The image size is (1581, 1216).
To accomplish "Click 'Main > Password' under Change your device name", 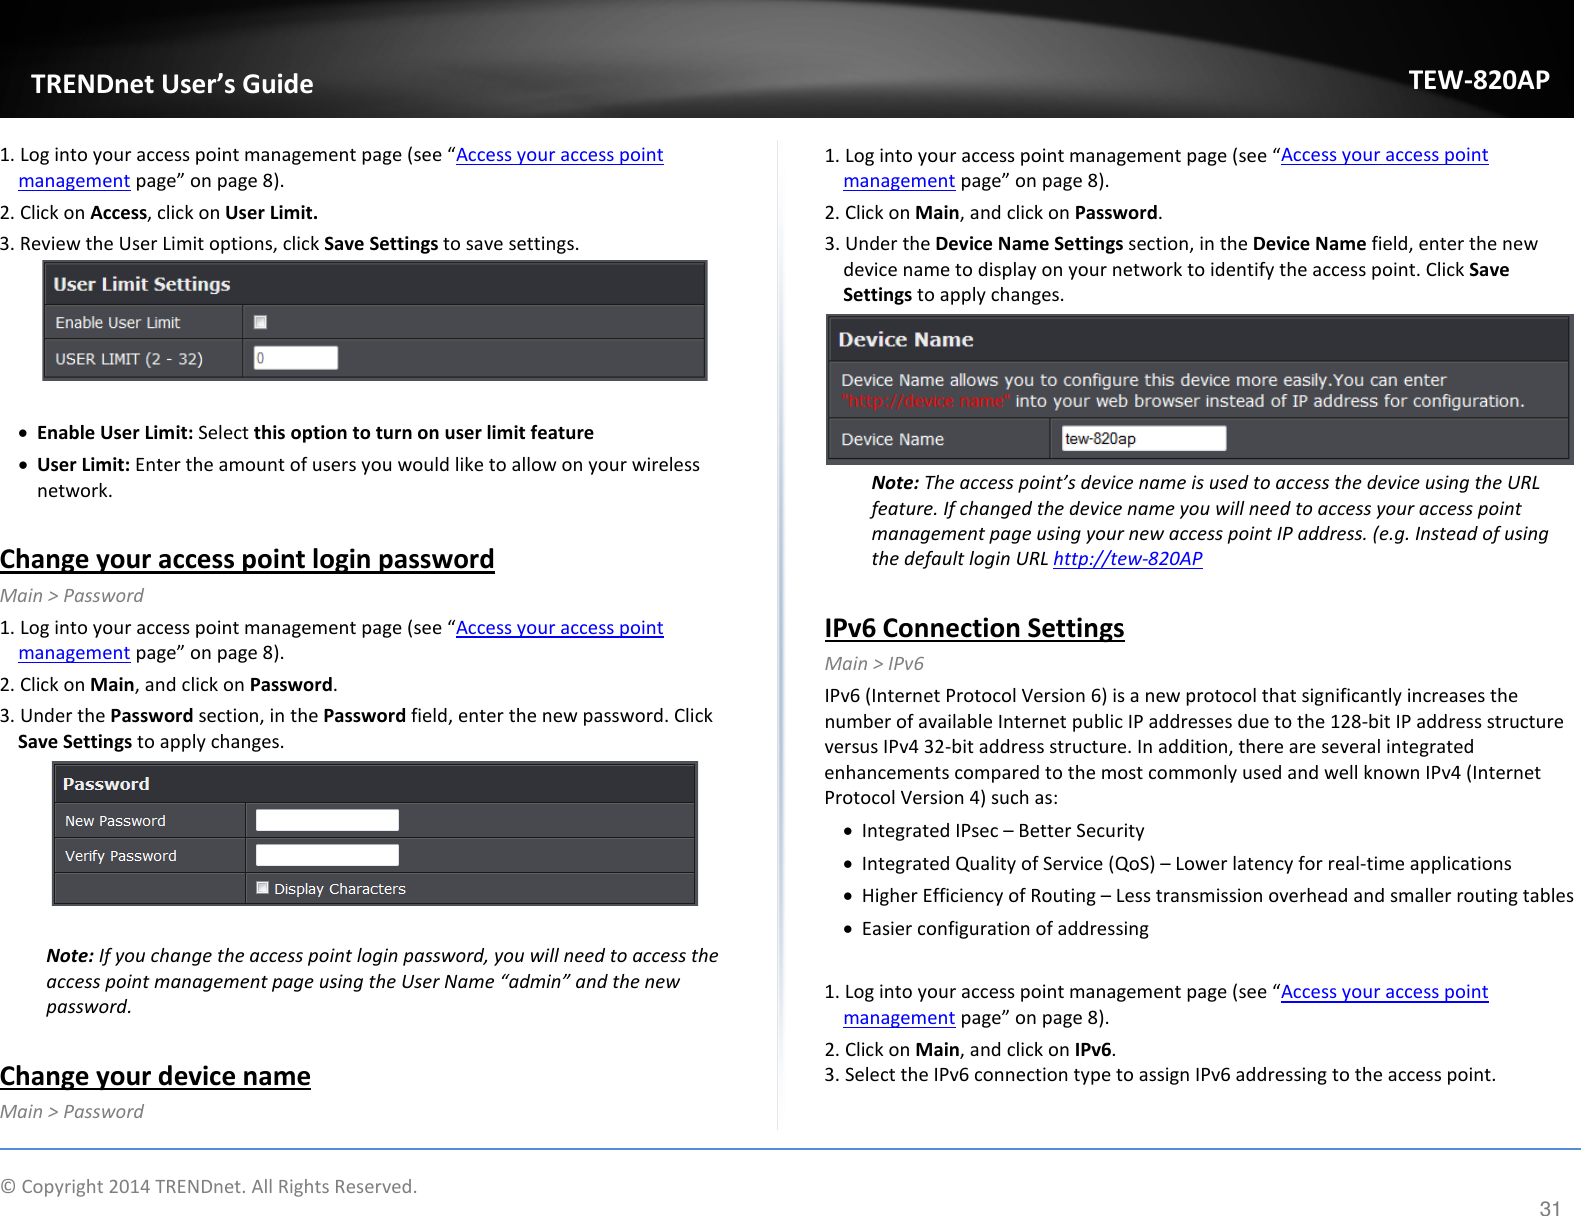I will pos(72,1112).
